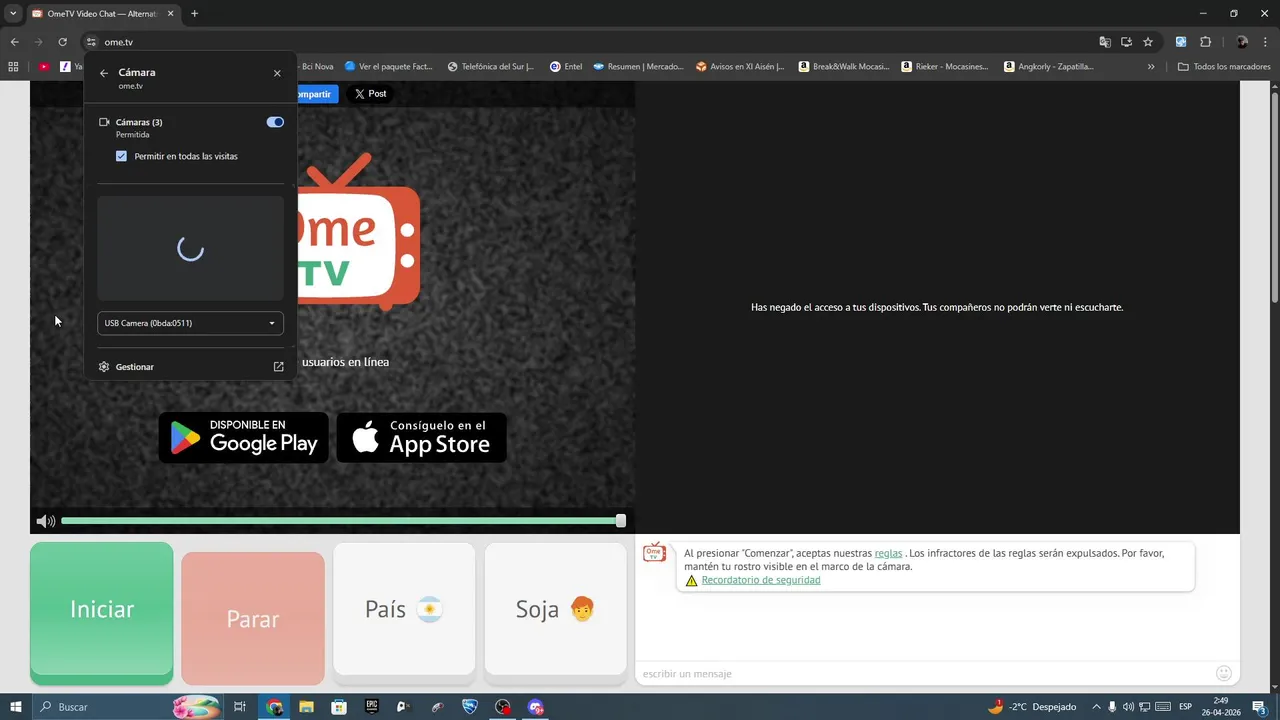Screen dimensions: 1280x720
Task: Click the Disponible en Google Play badge
Action: [244, 438]
